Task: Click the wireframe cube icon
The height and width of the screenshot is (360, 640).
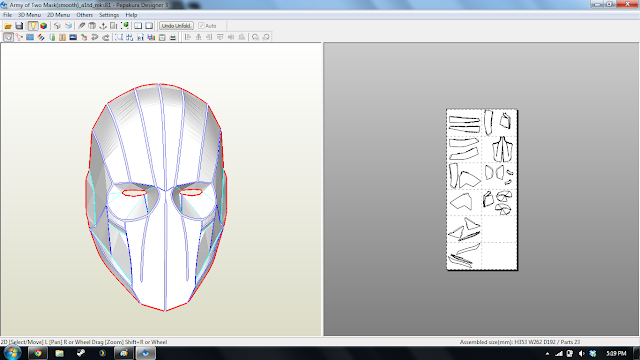Action: [57, 26]
